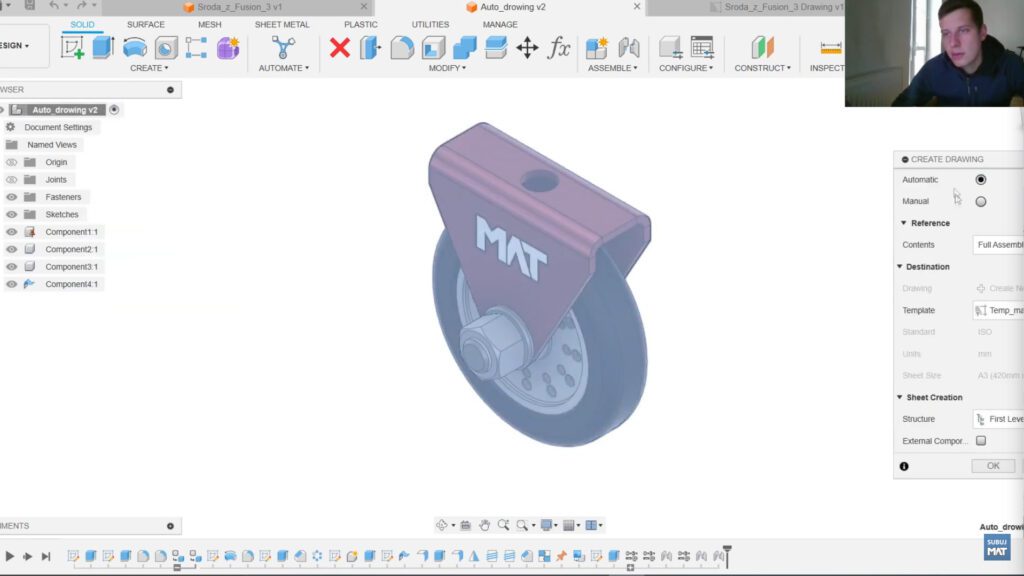Activate the Pan tool in navigation bar
This screenshot has height=576, width=1024.
(485, 524)
